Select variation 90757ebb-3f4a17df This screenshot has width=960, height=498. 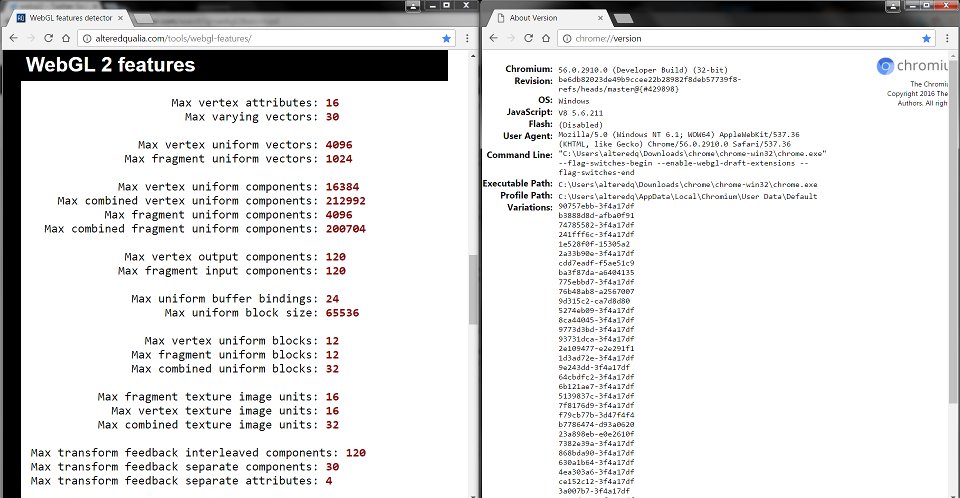(596, 206)
